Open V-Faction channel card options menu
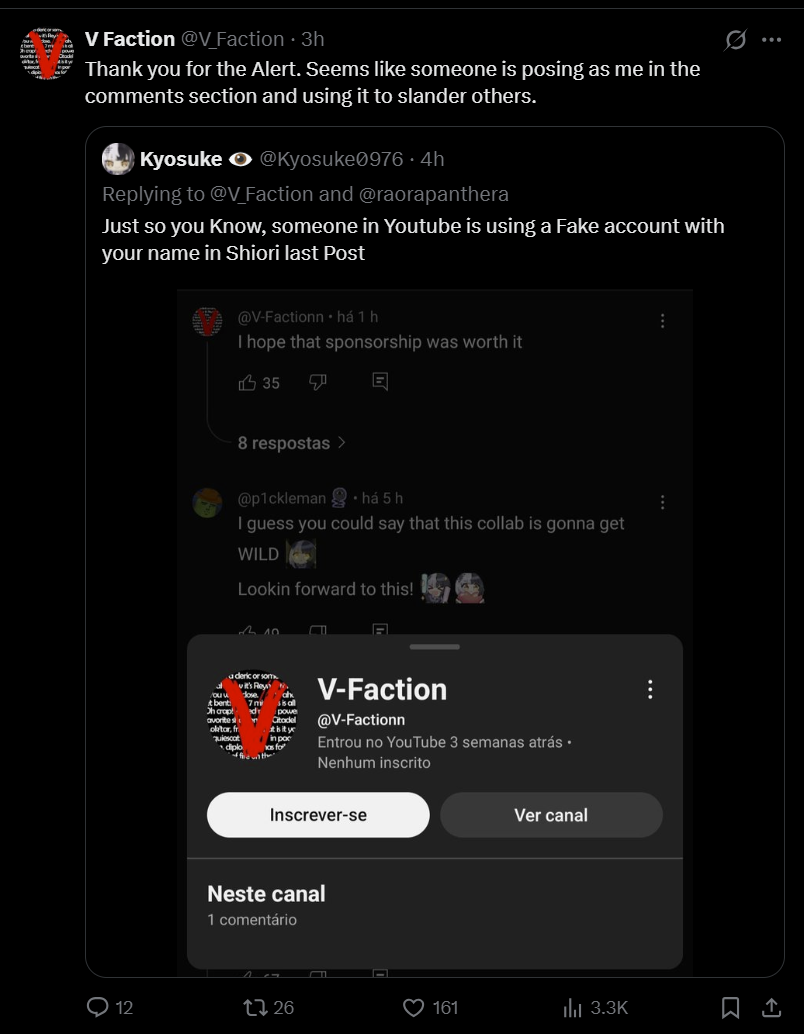Image resolution: width=804 pixels, height=1034 pixels. [650, 689]
